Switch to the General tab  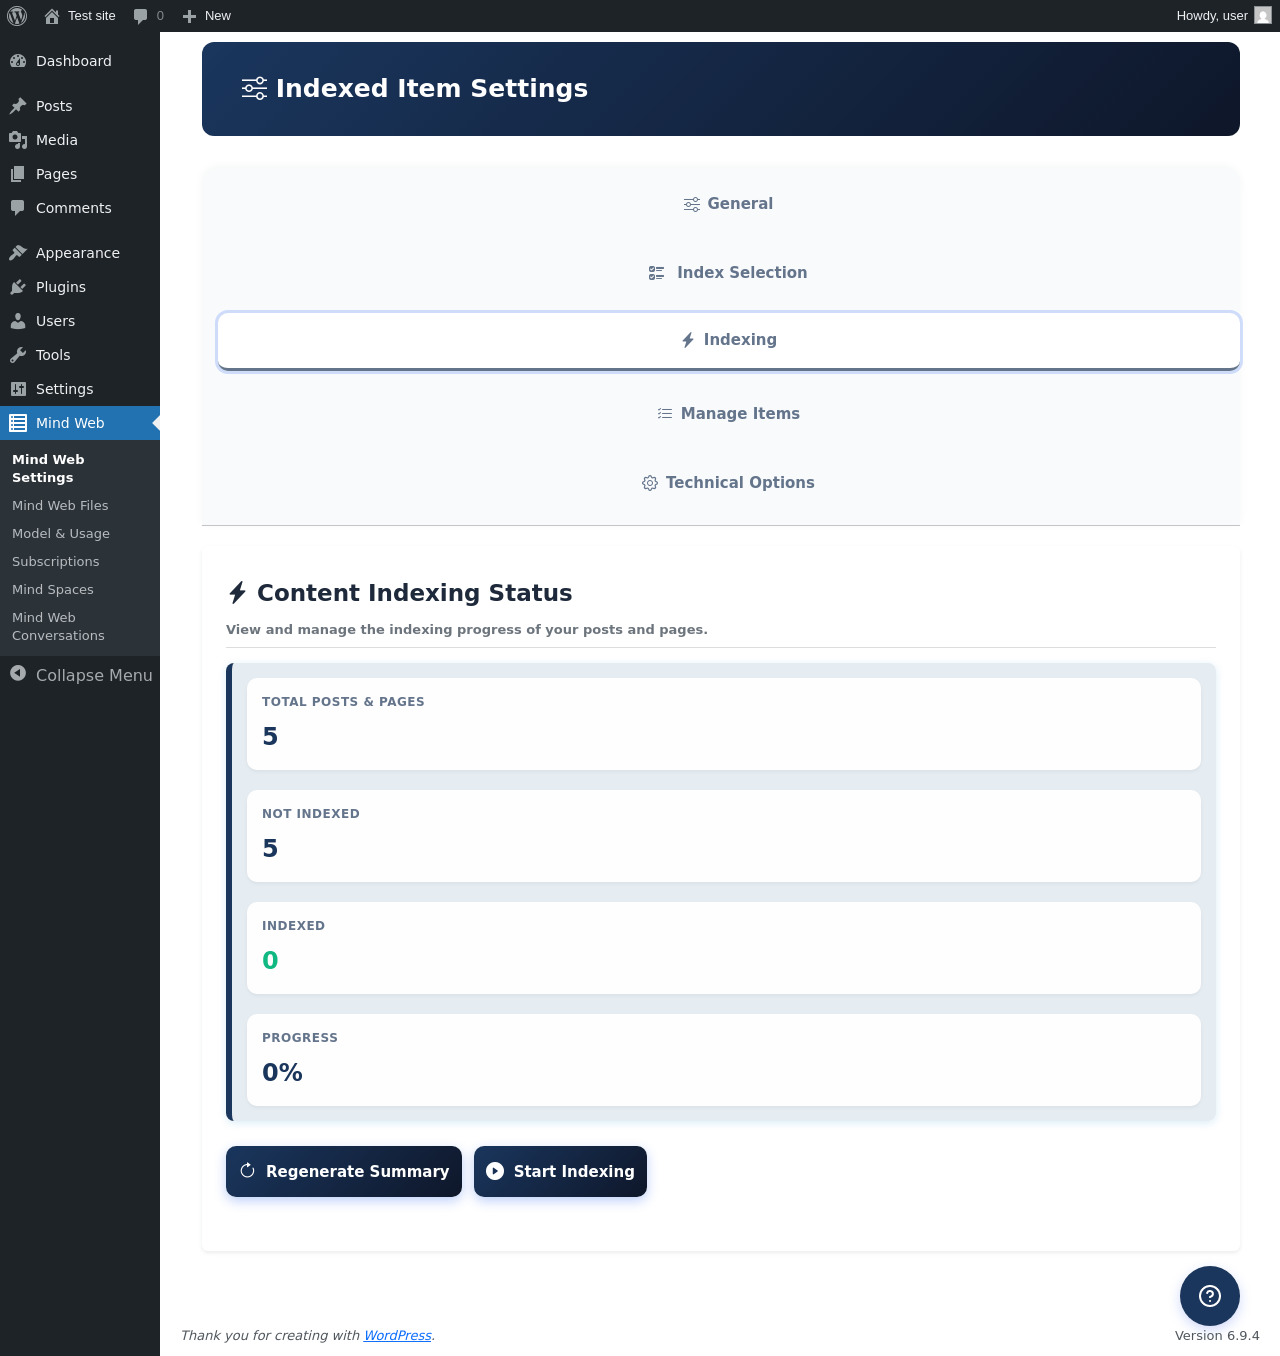coord(728,204)
